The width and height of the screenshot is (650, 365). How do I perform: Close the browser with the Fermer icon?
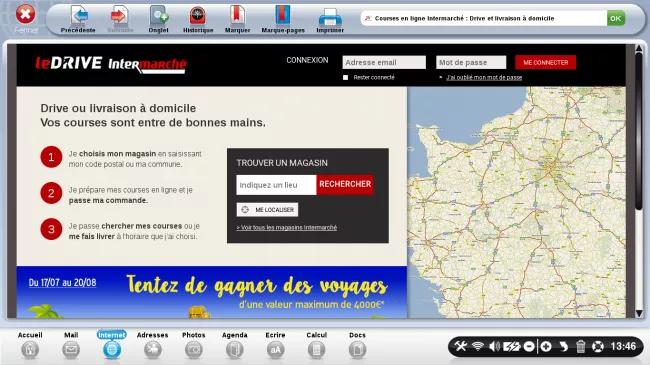click(x=26, y=15)
